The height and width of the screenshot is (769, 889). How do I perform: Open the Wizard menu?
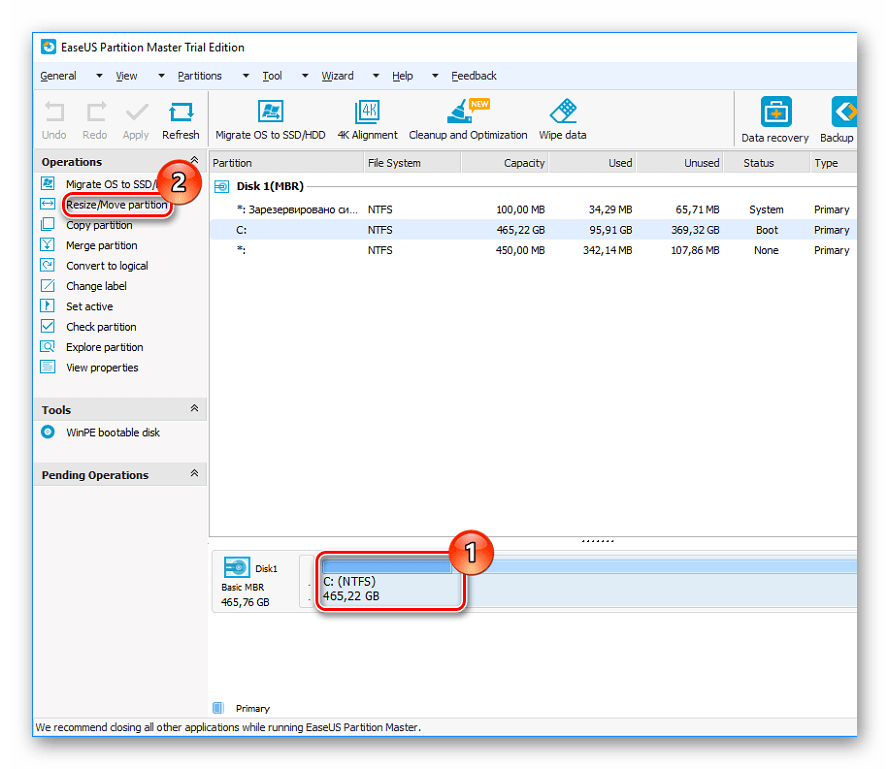[x=337, y=76]
